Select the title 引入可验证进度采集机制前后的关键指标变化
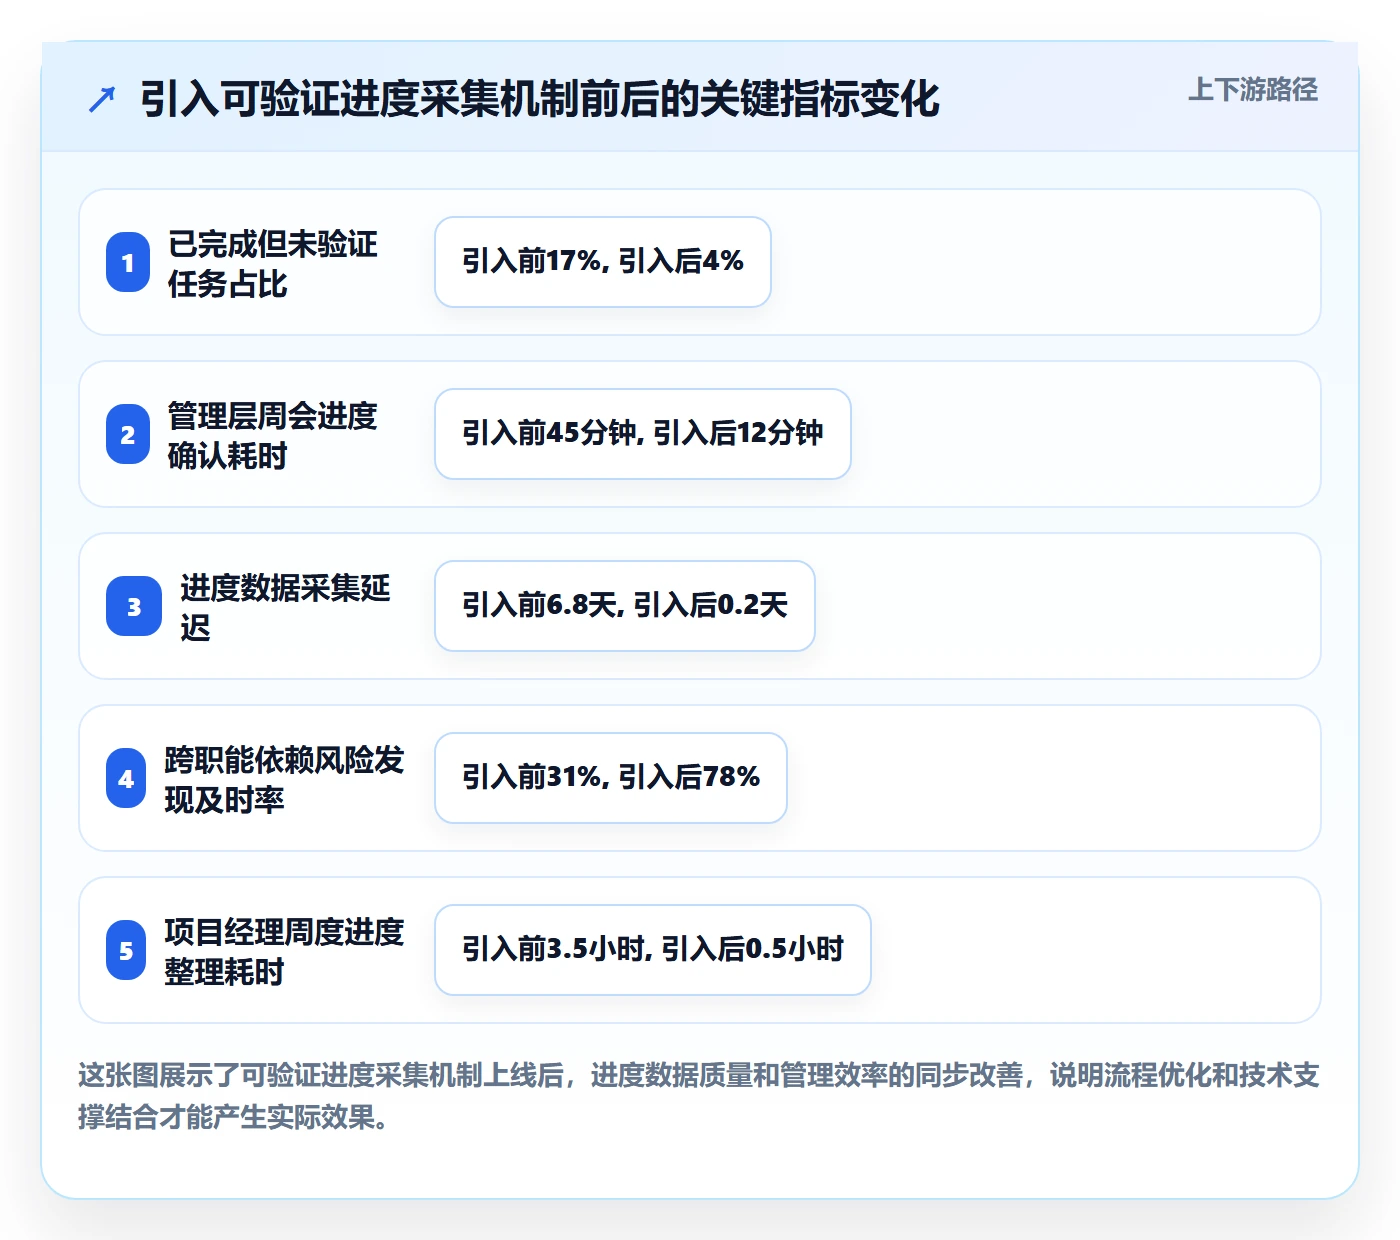The image size is (1400, 1240). (540, 99)
